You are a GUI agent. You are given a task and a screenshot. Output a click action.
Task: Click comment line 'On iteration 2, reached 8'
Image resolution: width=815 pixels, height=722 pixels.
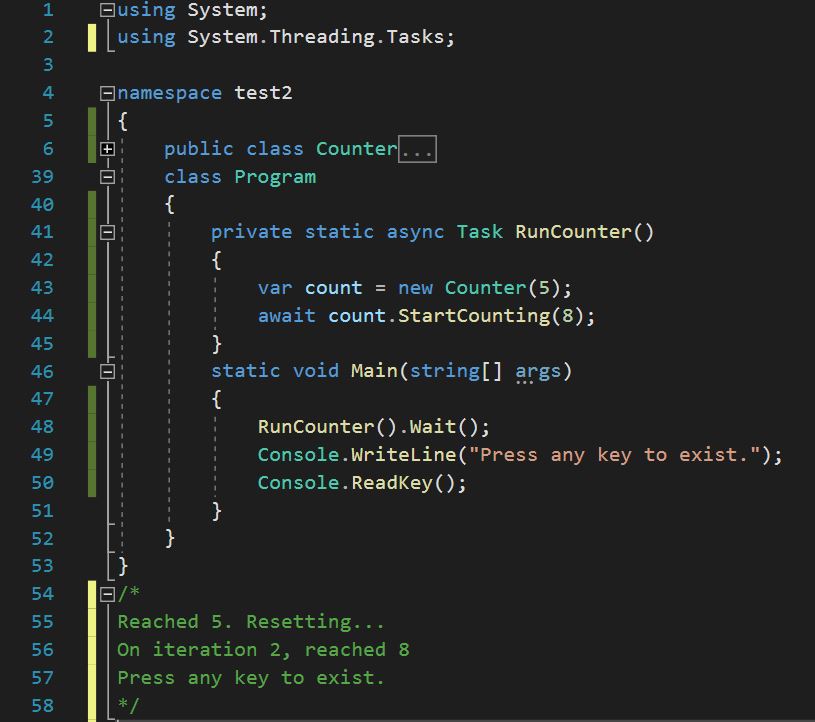[264, 650]
